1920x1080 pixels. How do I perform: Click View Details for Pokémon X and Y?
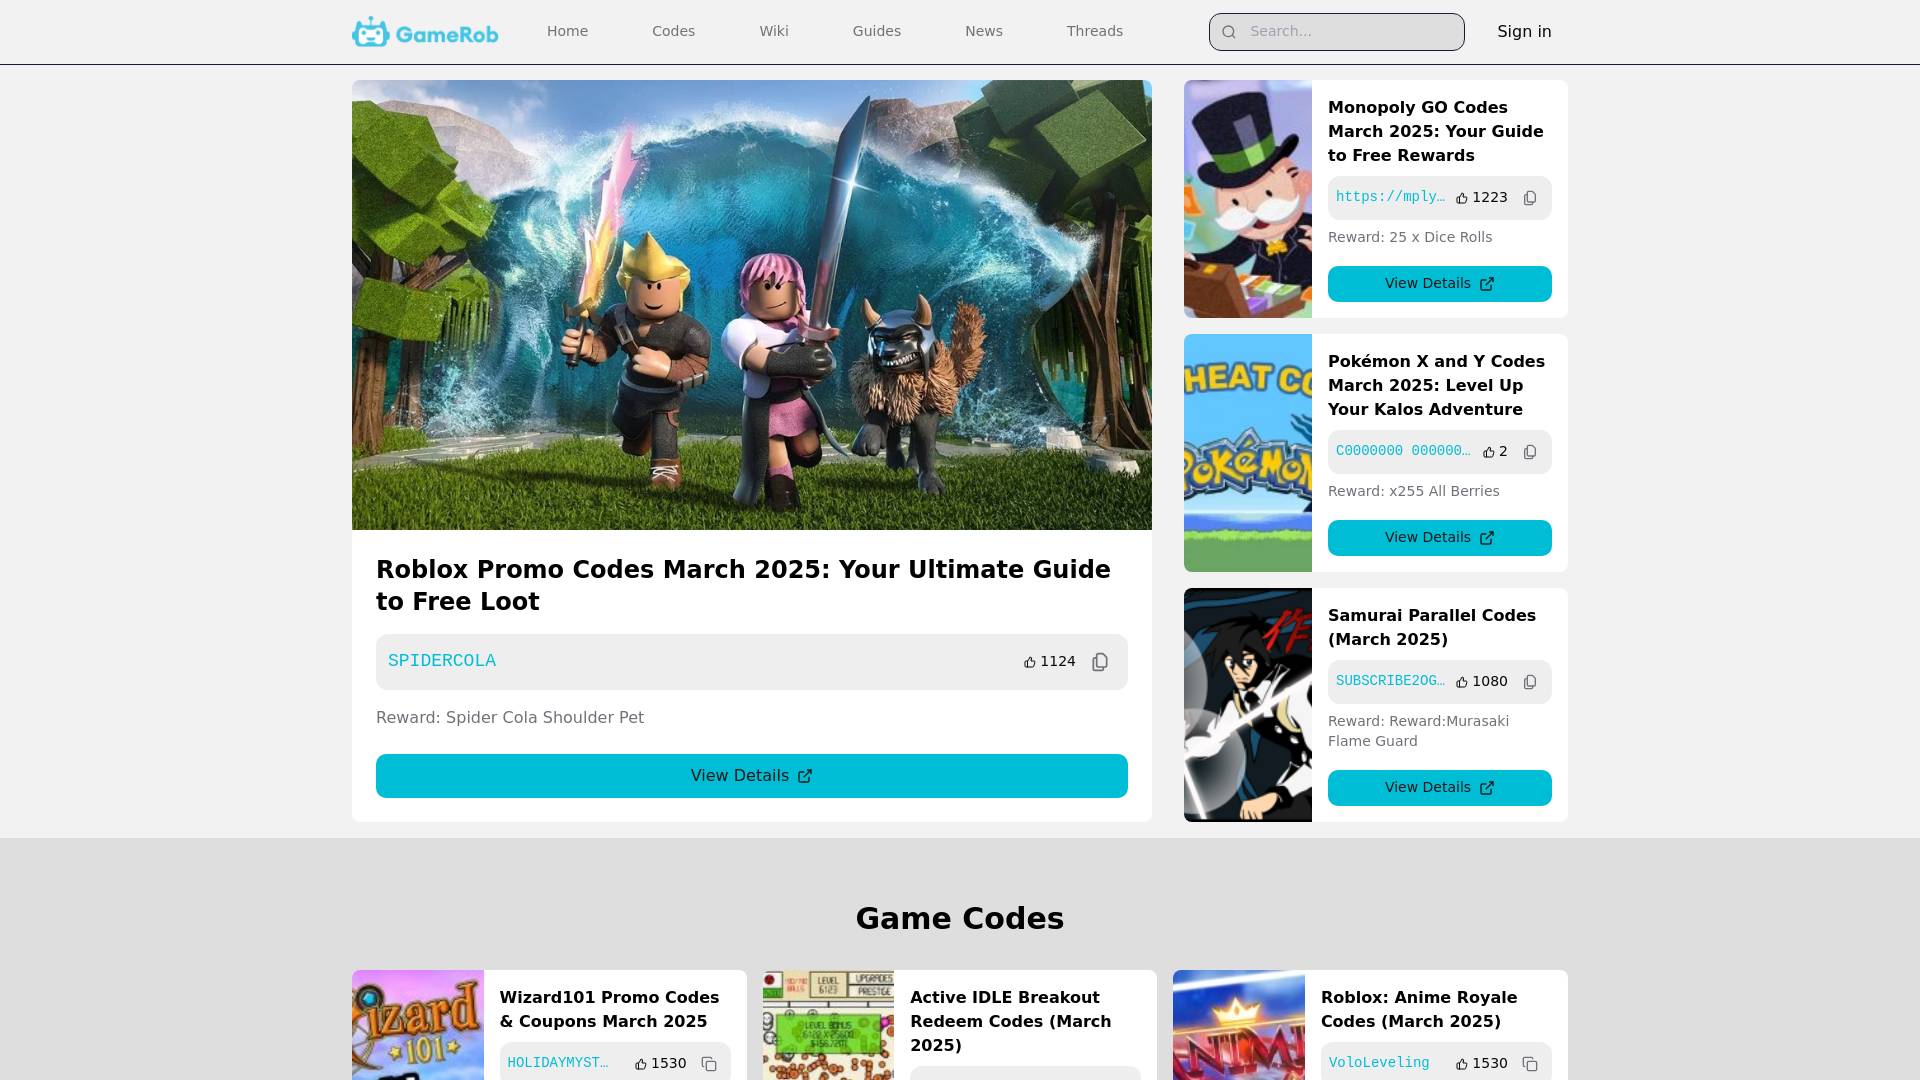point(1440,538)
